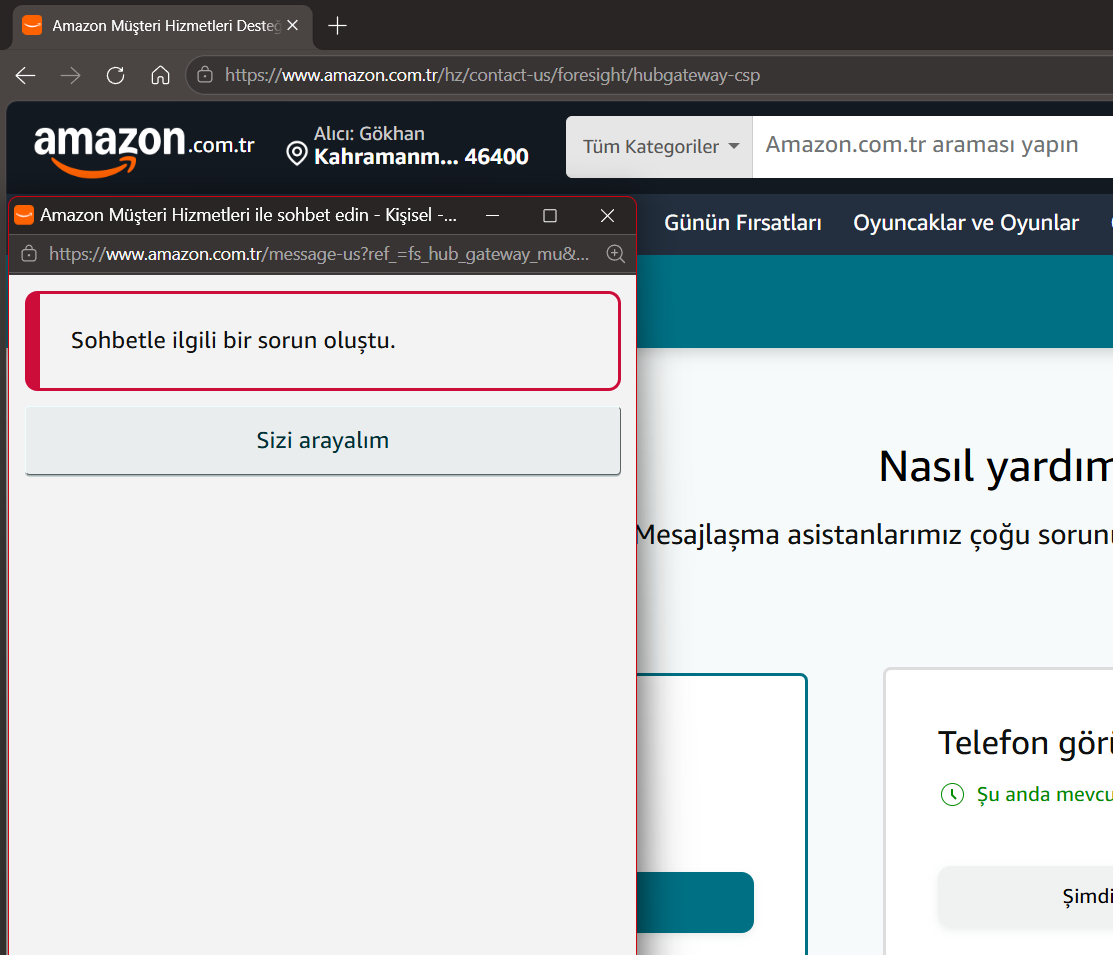Close the Amazon Müşteri Hizmetleri tab
This screenshot has width=1113, height=955.
[292, 26]
